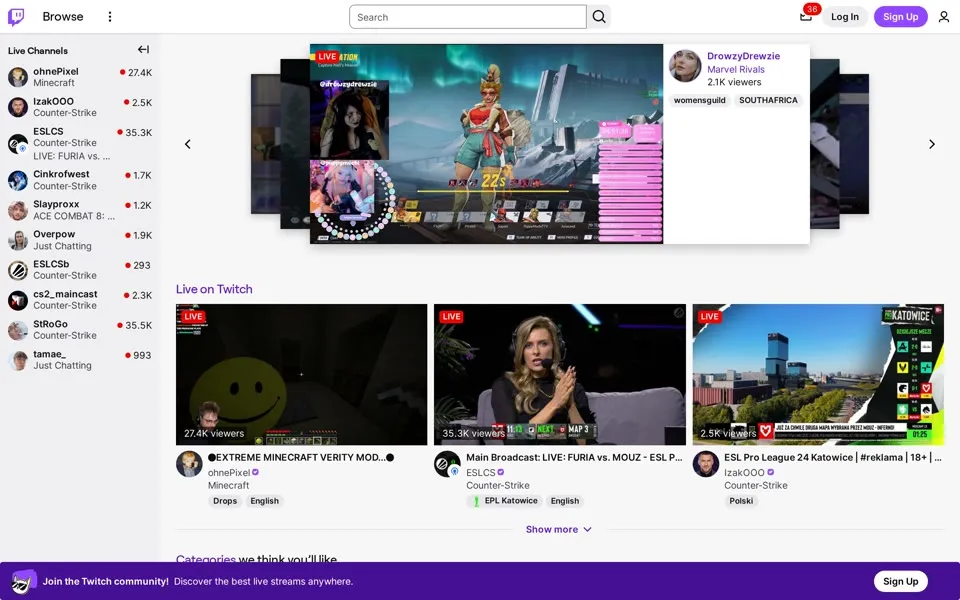Select the Polski tag
The width and height of the screenshot is (960, 600).
[x=741, y=501]
